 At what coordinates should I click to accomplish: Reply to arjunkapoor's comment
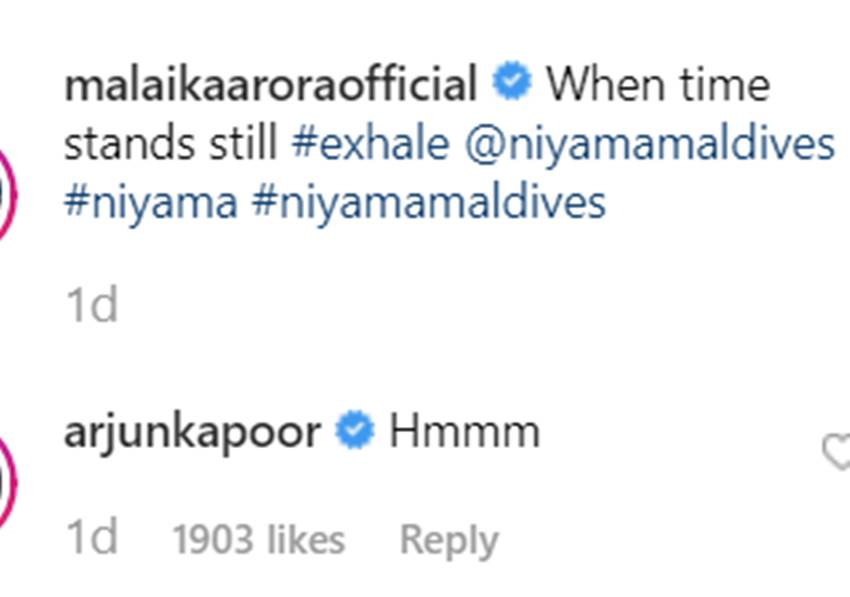(448, 541)
